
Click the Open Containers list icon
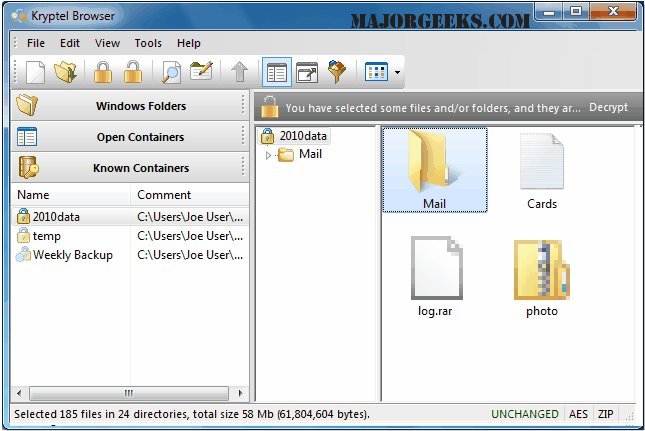coord(27,137)
